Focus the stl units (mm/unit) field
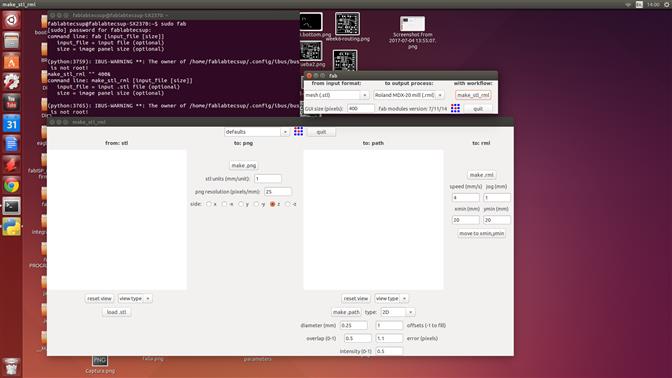 (x=268, y=179)
